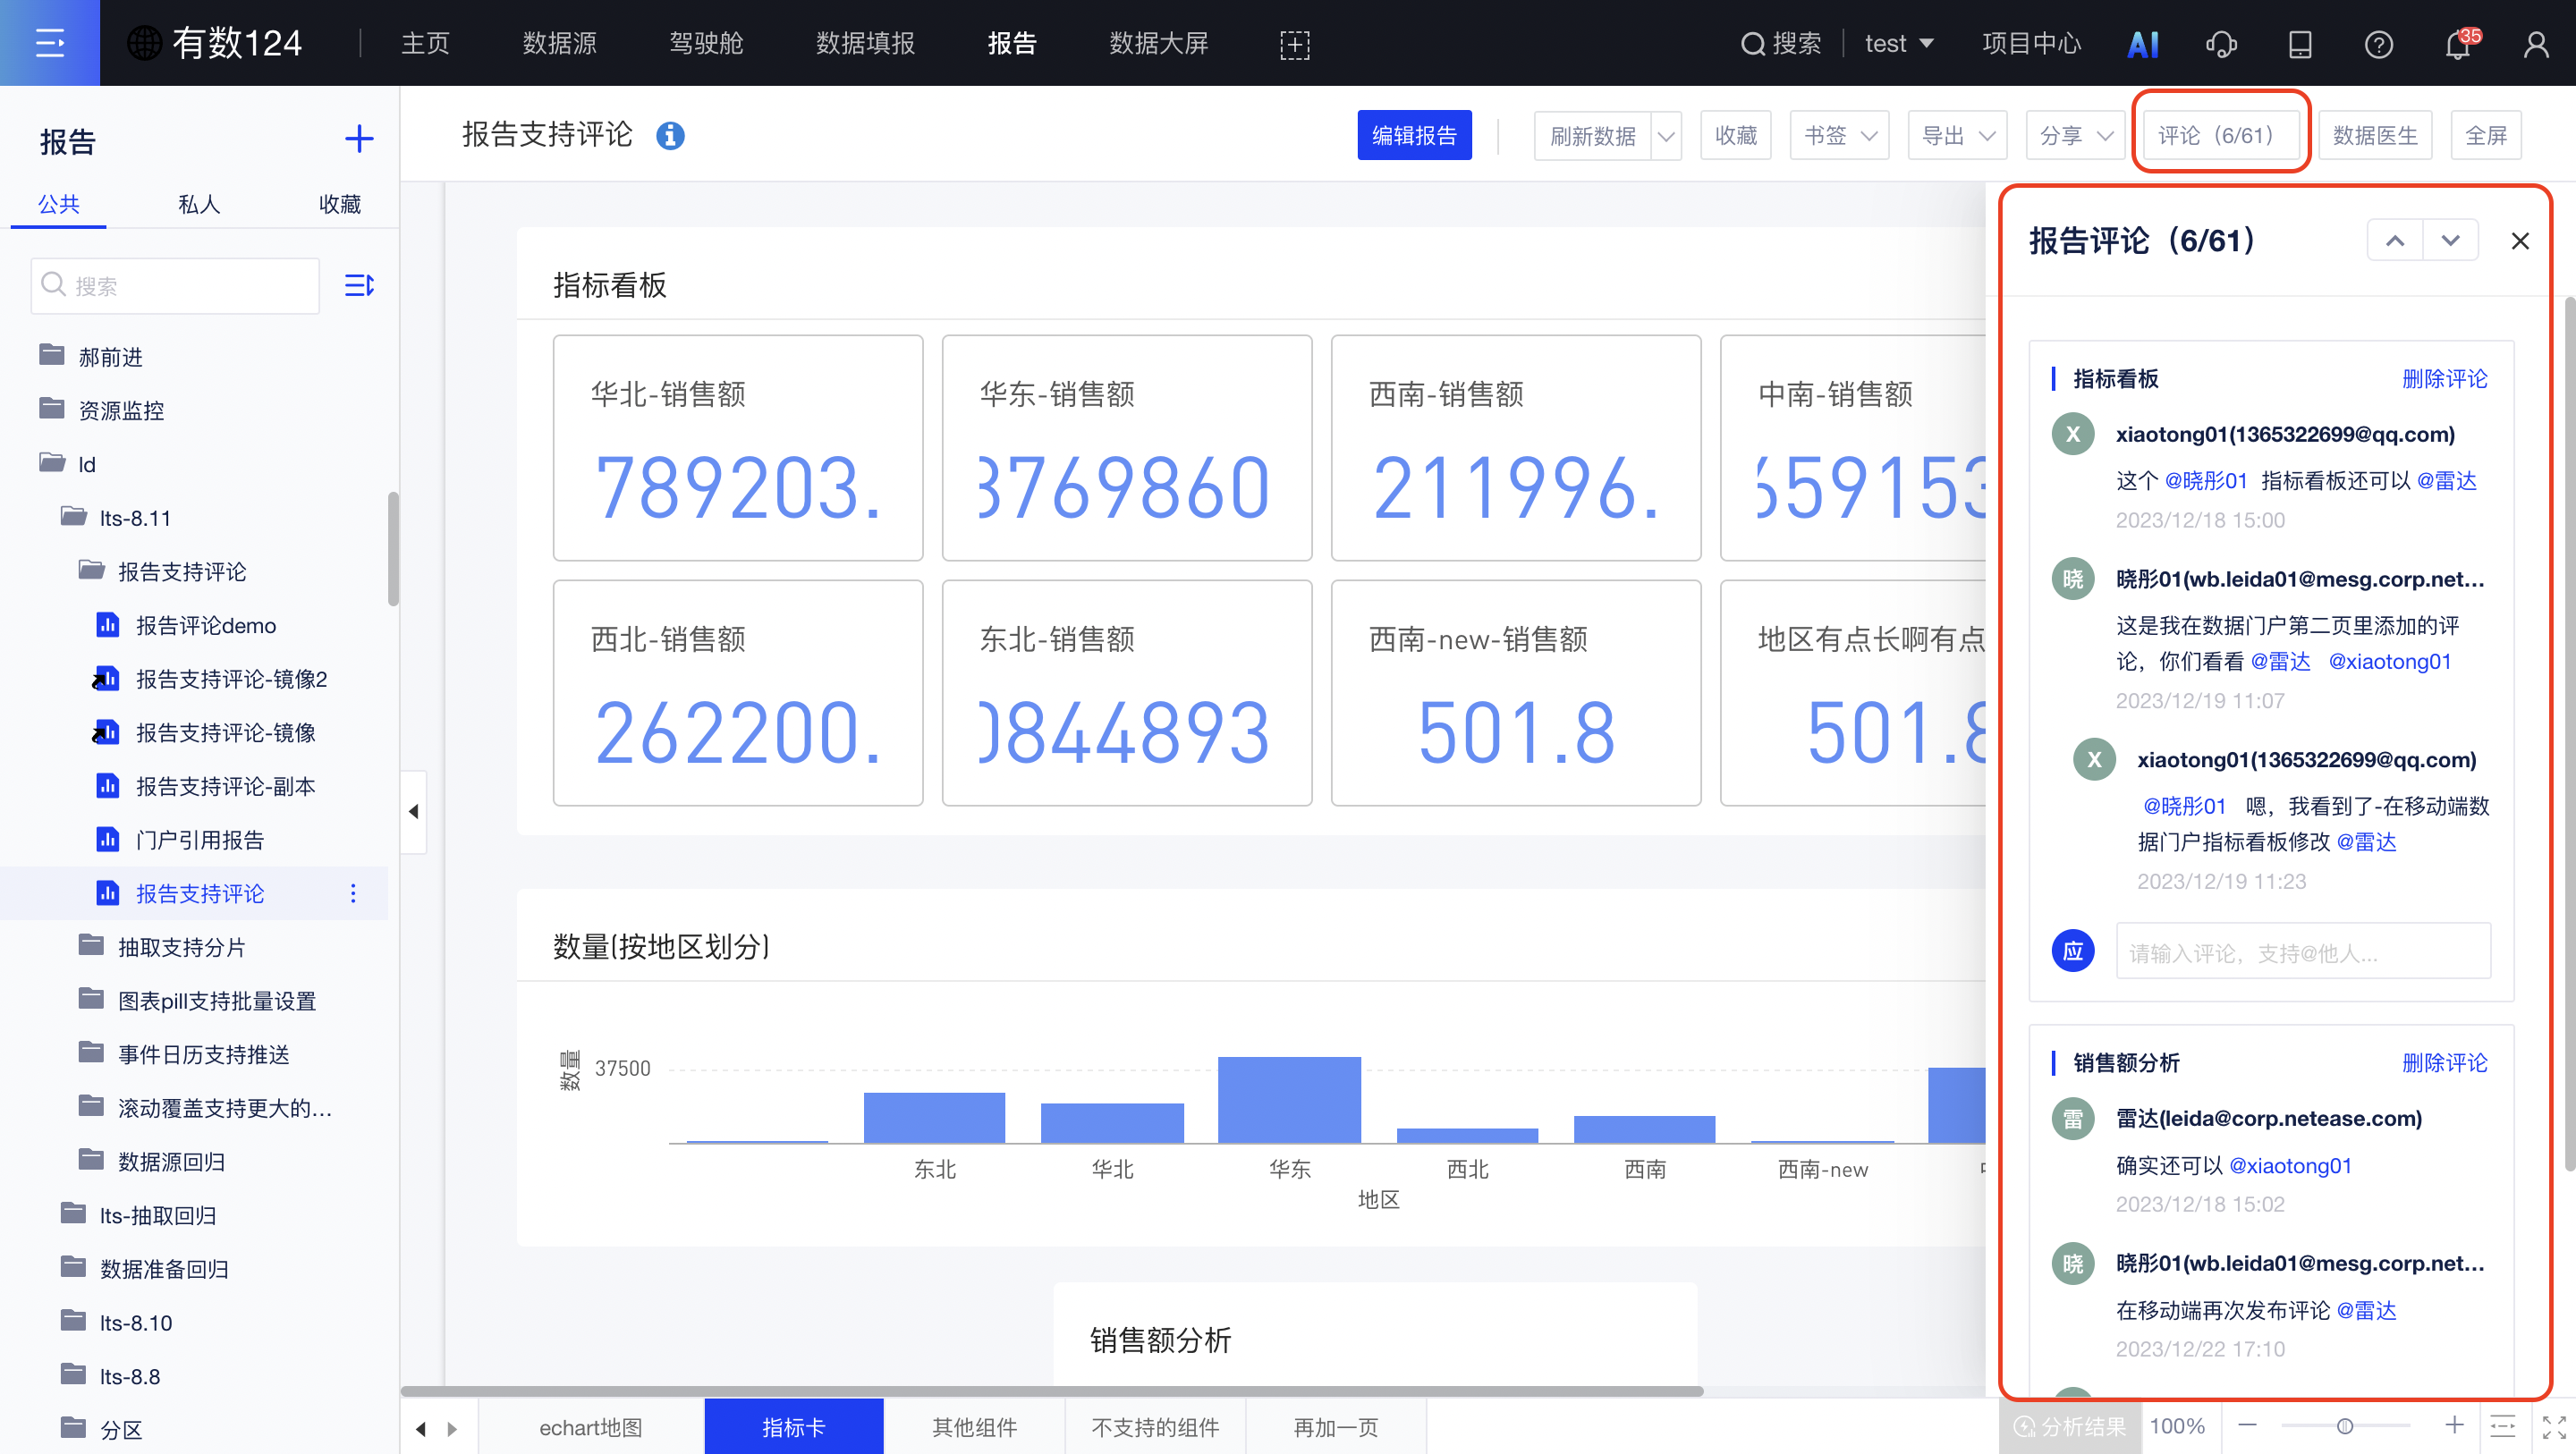2576x1454 pixels.
Task: Click the three-dot menu on 报告支持评论
Action: tap(353, 893)
